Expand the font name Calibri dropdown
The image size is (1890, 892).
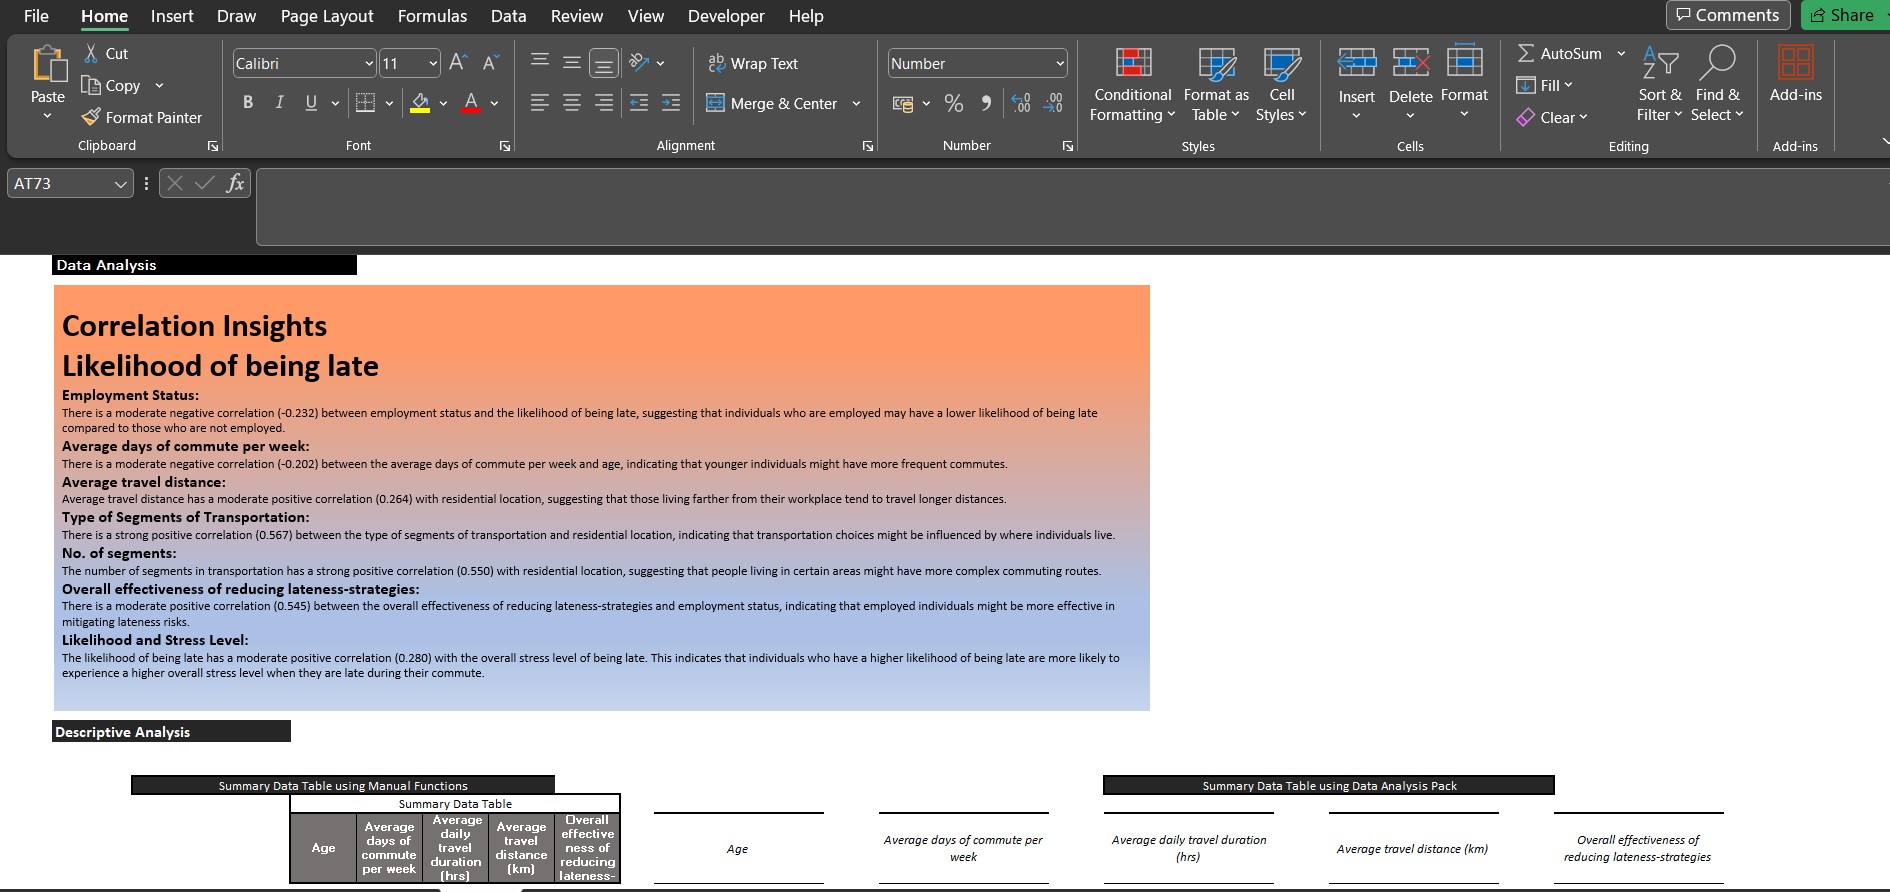pos(368,63)
